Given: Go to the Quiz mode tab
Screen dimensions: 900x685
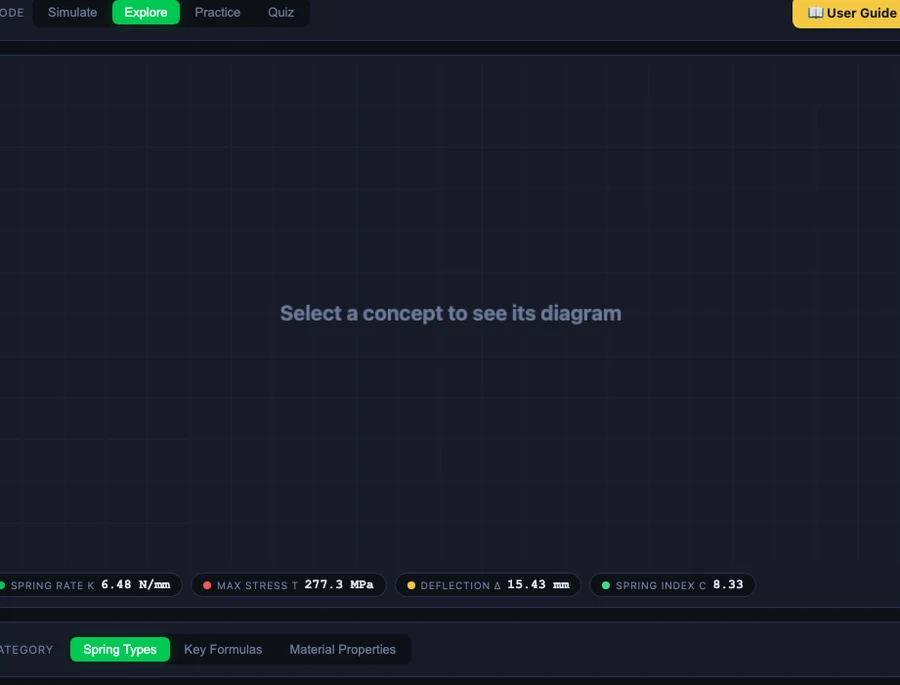Looking at the screenshot, I should click(281, 12).
